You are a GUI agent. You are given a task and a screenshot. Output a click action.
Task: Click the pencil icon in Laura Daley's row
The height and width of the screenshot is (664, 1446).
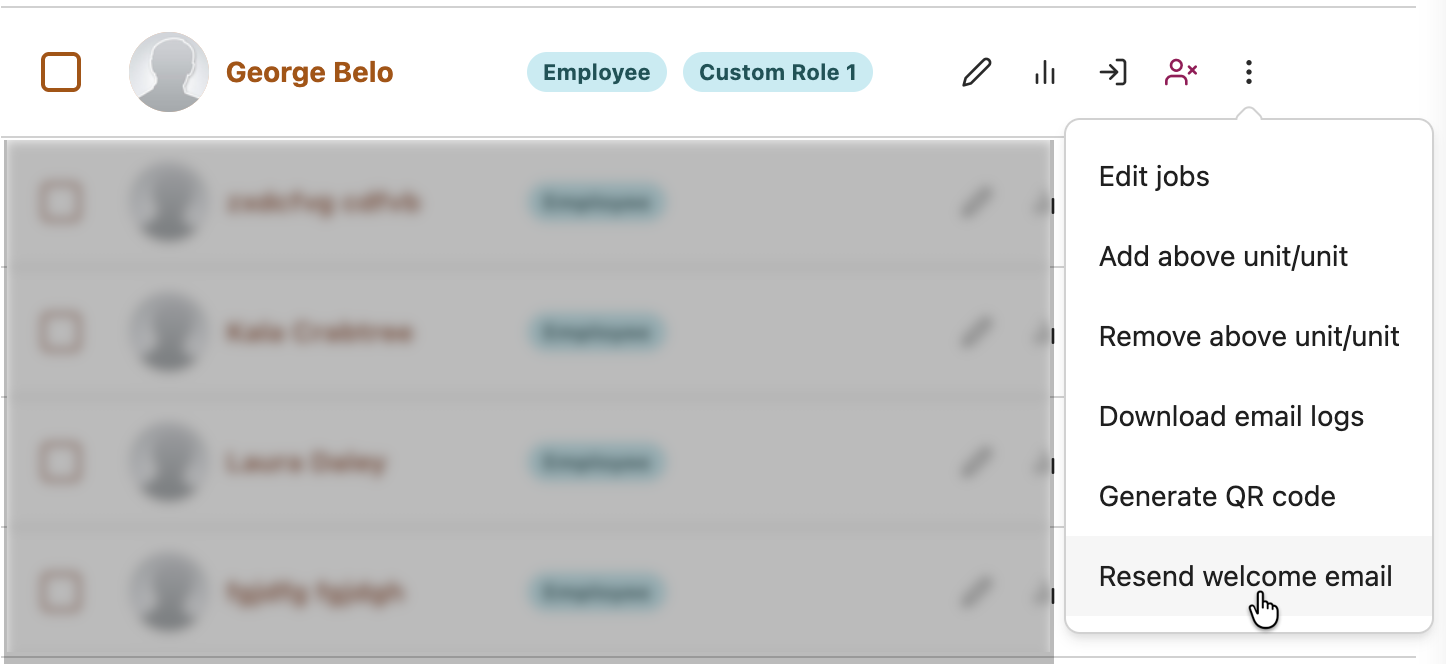[x=976, y=462]
